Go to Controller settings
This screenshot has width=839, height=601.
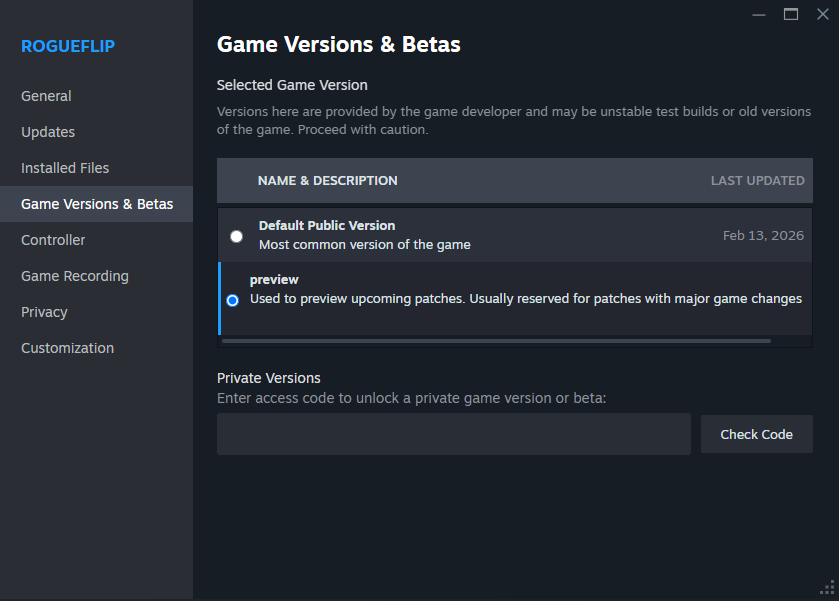(53, 240)
